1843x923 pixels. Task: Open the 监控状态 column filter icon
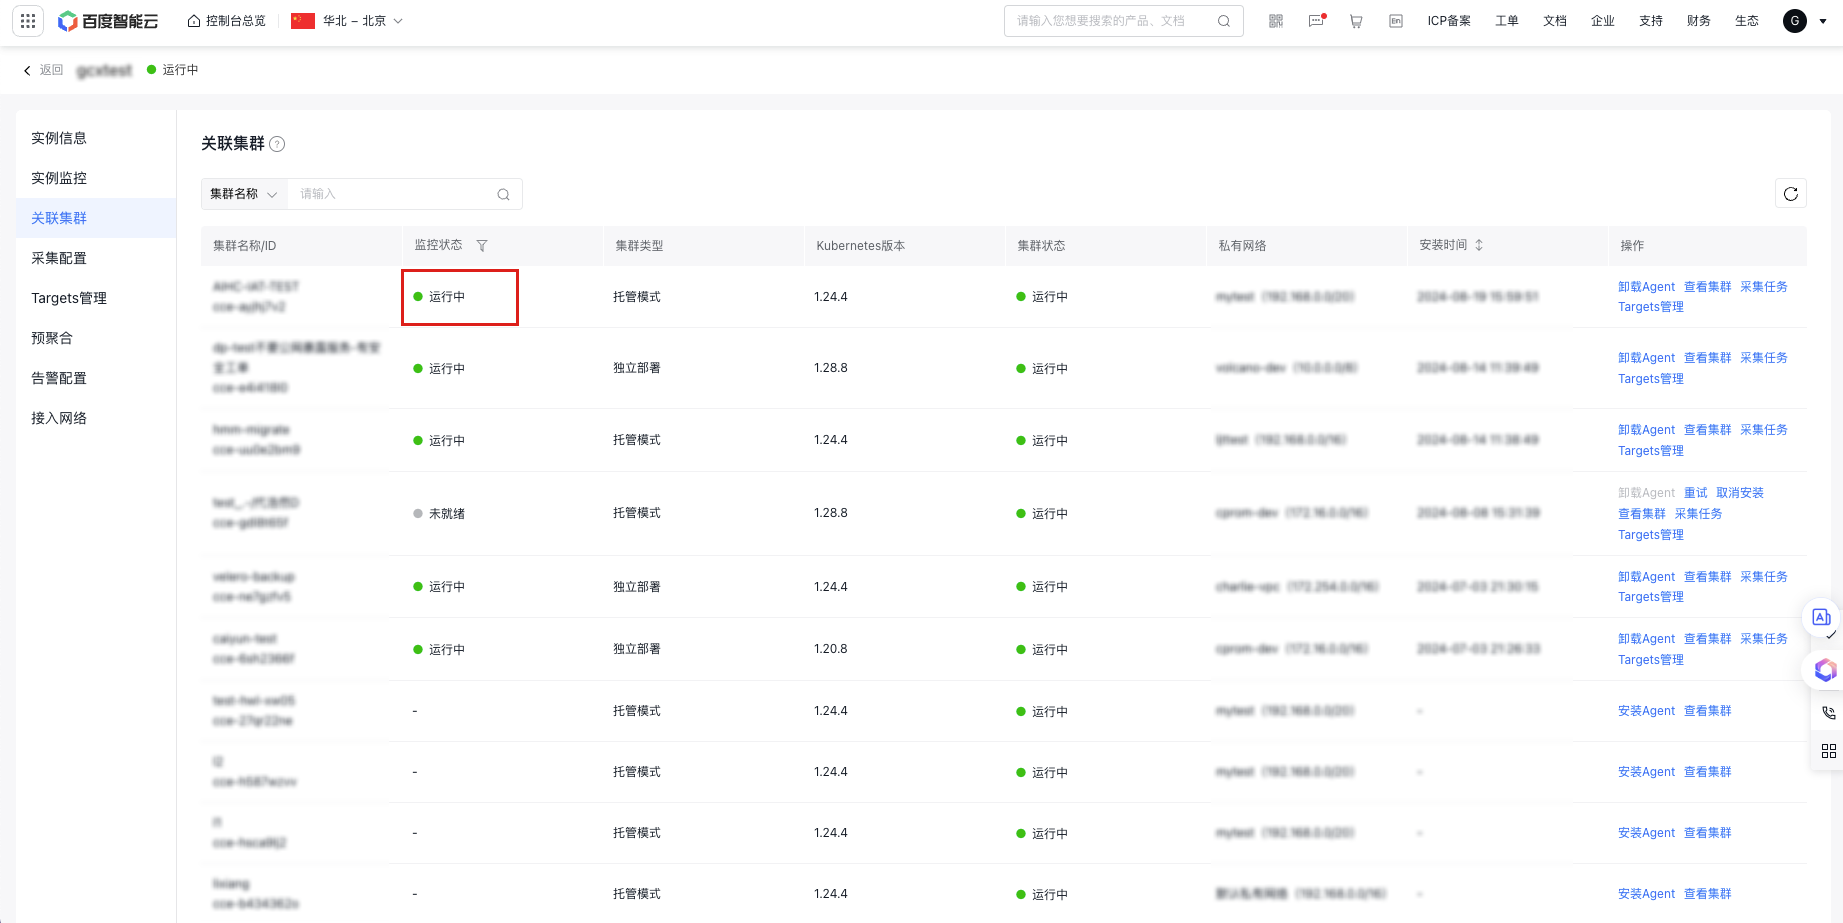[482, 246]
